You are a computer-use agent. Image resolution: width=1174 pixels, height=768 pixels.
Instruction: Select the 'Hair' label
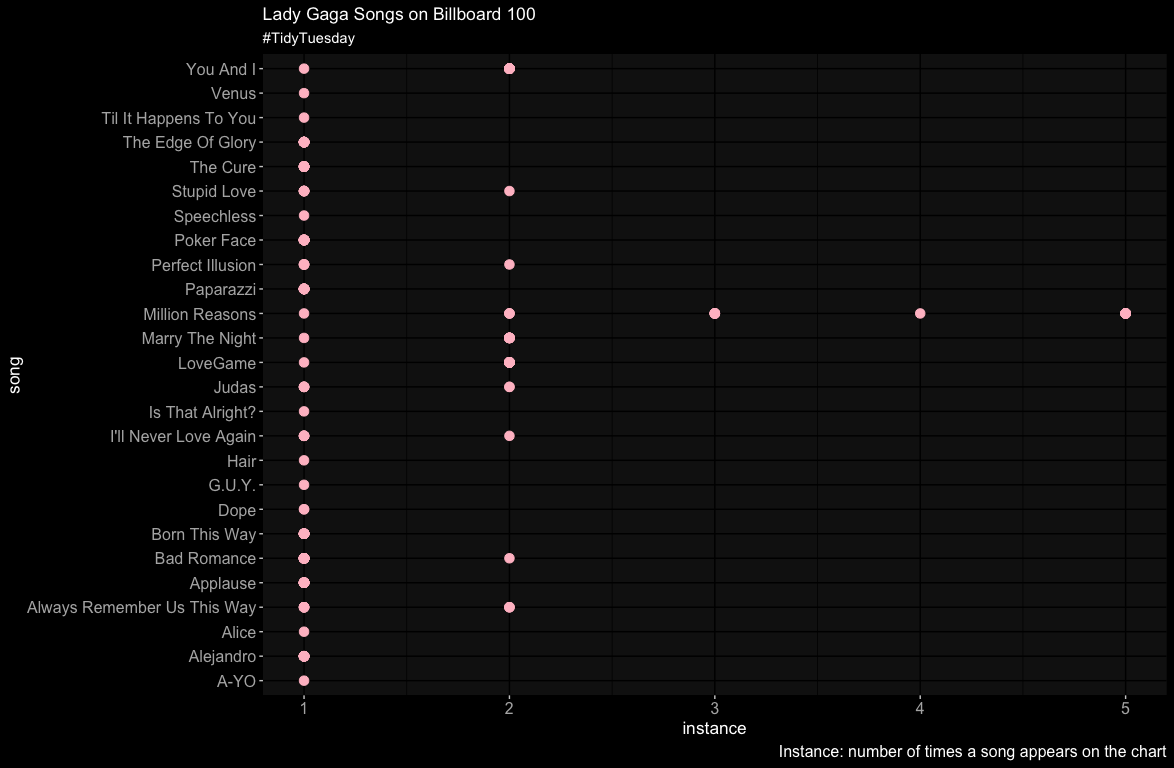pos(242,461)
